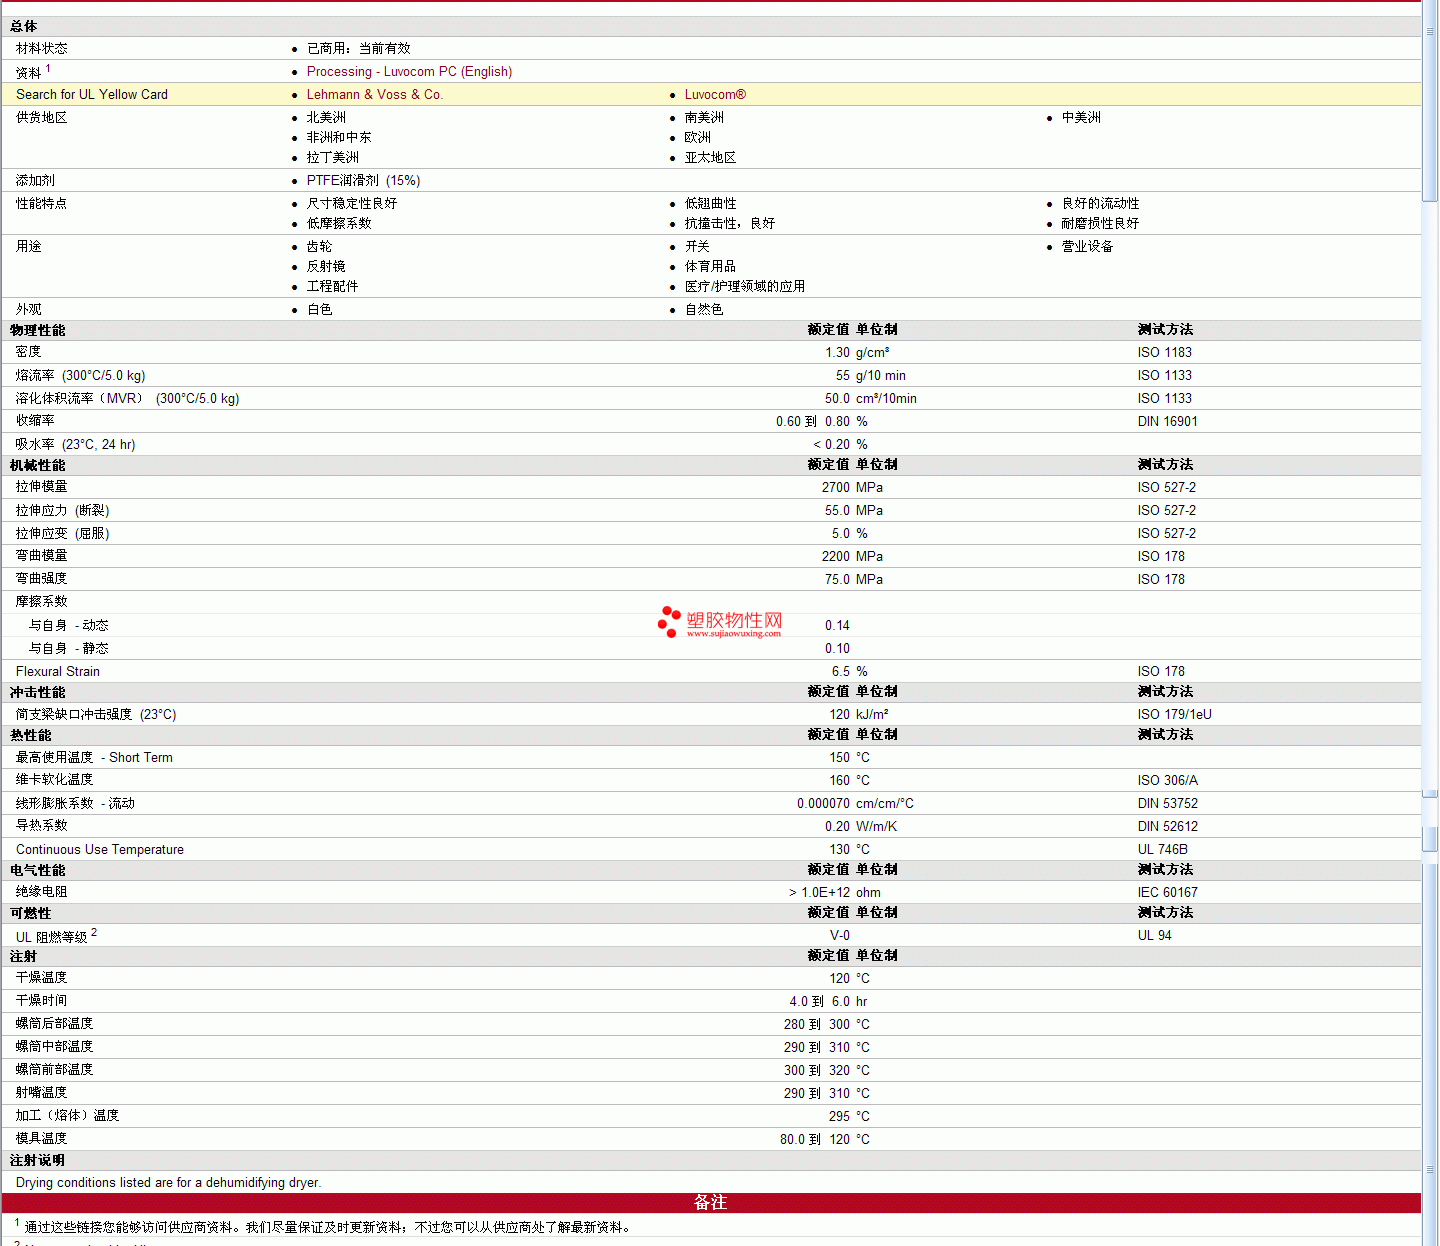The image size is (1440, 1246).
Task: Select the 物理性能 section header
Action: pyautogui.click(x=38, y=330)
